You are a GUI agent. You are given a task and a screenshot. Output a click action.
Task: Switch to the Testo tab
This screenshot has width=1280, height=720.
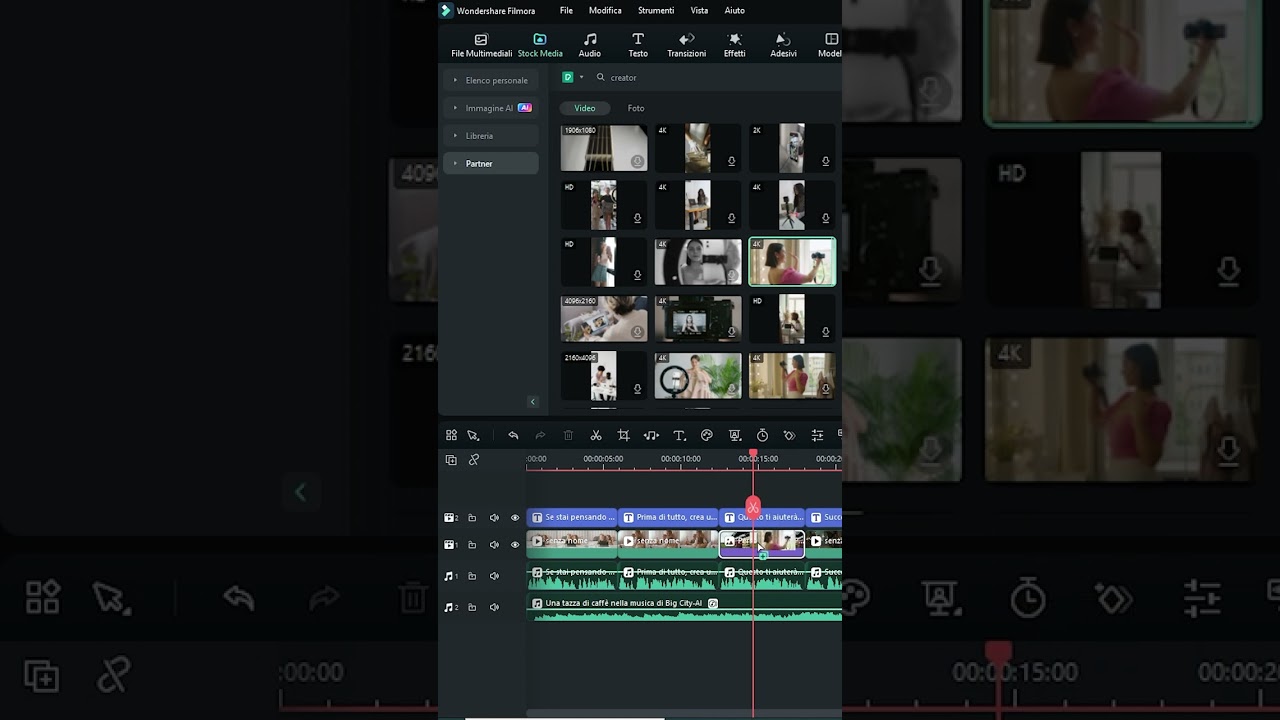pos(638,45)
